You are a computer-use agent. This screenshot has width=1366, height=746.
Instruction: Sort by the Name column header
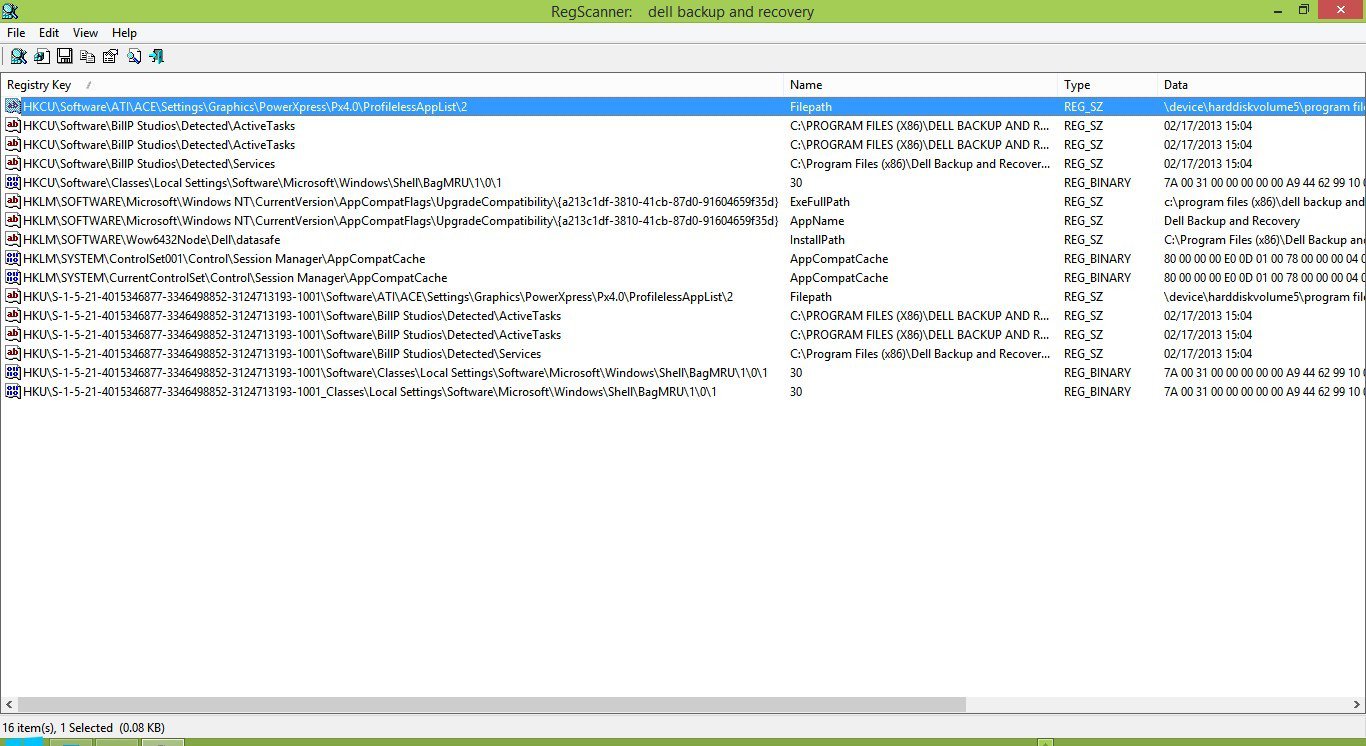[x=920, y=85]
